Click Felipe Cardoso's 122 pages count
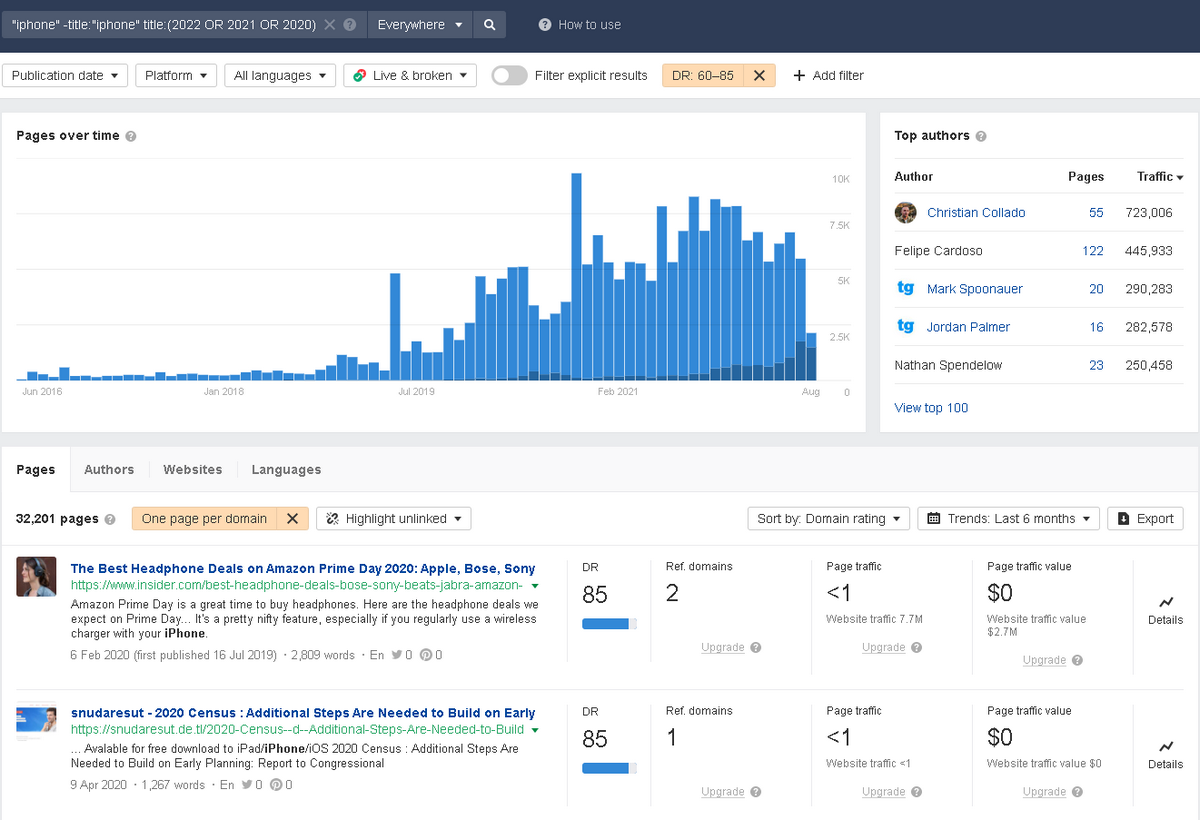 1093,251
